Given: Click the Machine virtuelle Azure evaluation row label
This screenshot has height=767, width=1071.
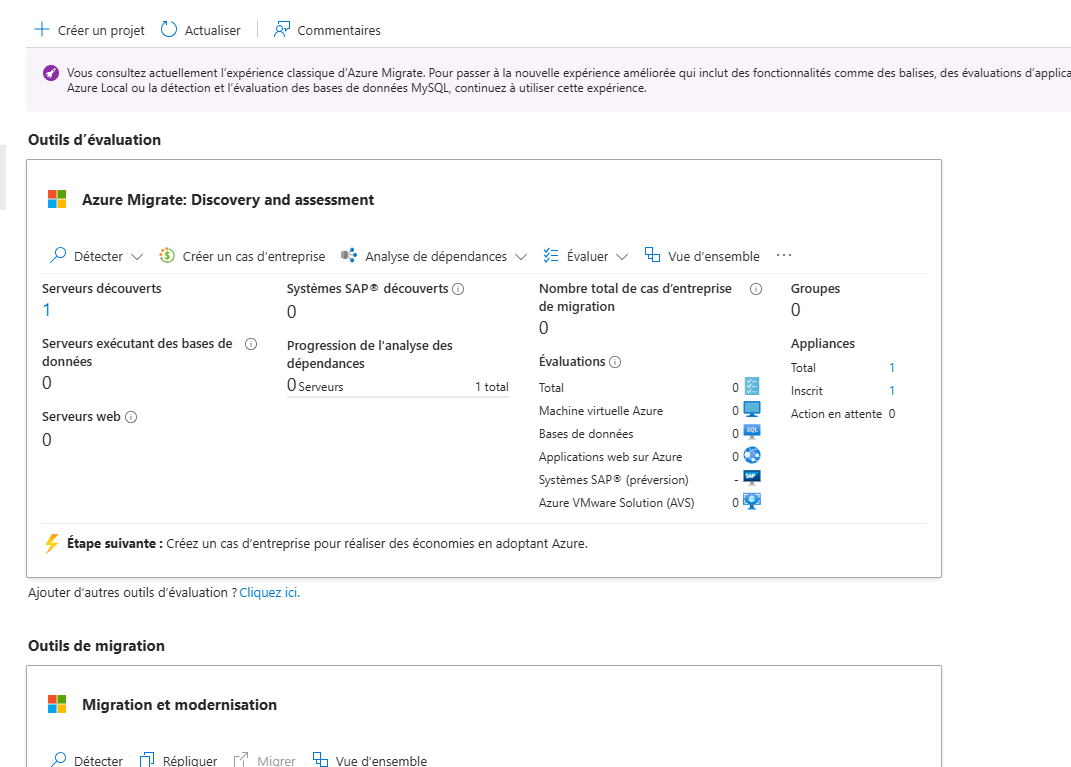Looking at the screenshot, I should pos(601,410).
